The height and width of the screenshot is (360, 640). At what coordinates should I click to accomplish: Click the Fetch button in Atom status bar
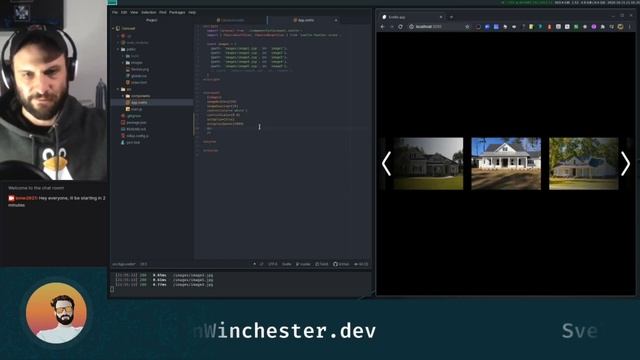point(322,264)
